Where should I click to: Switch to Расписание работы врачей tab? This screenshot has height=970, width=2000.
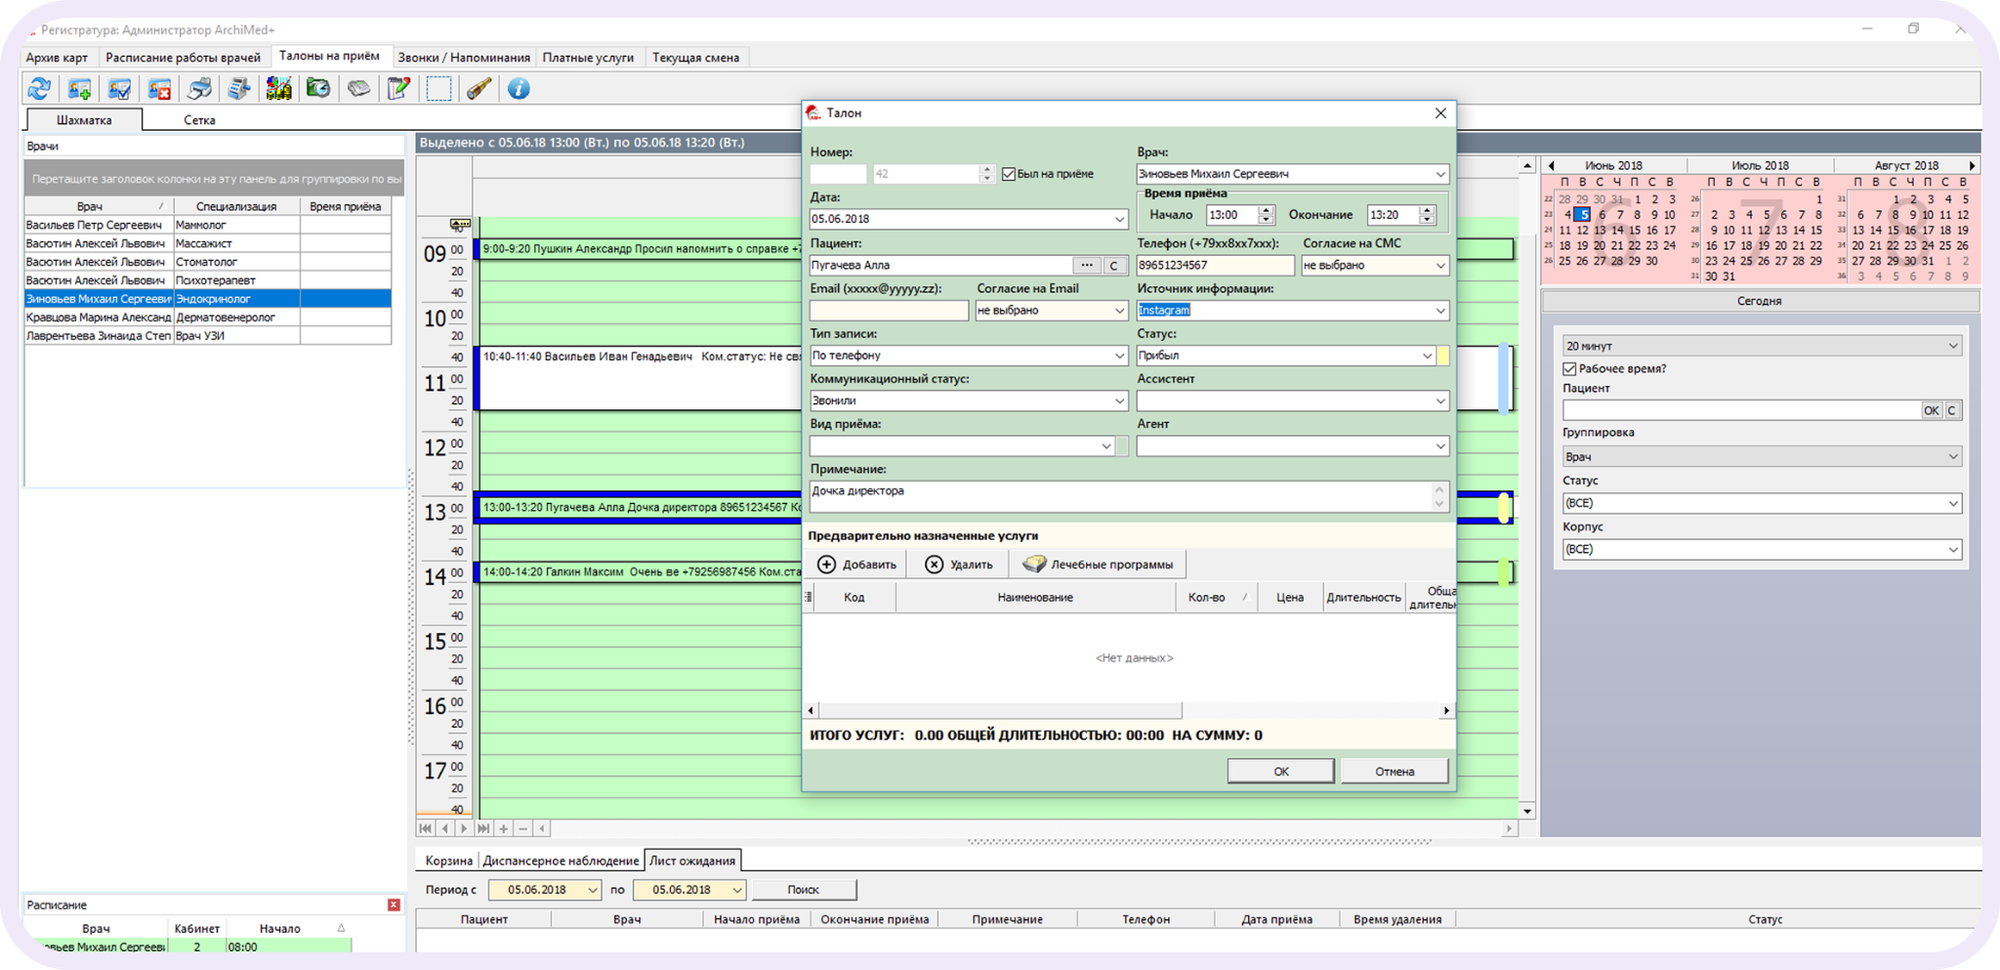coord(183,58)
